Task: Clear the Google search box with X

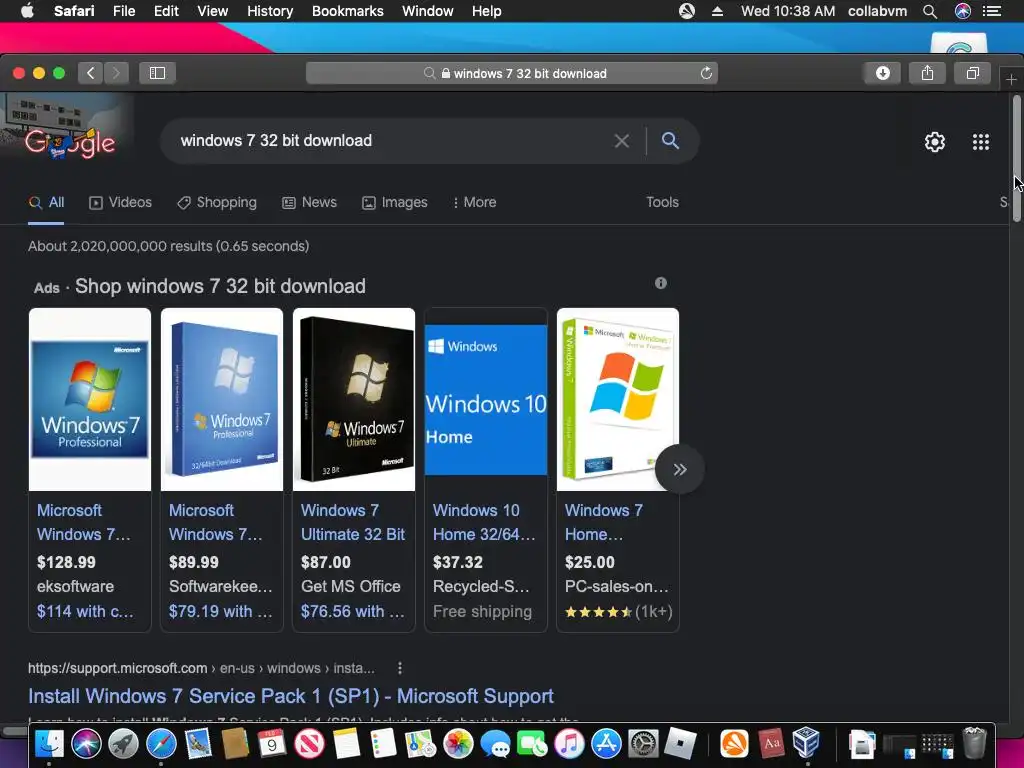Action: [622, 140]
